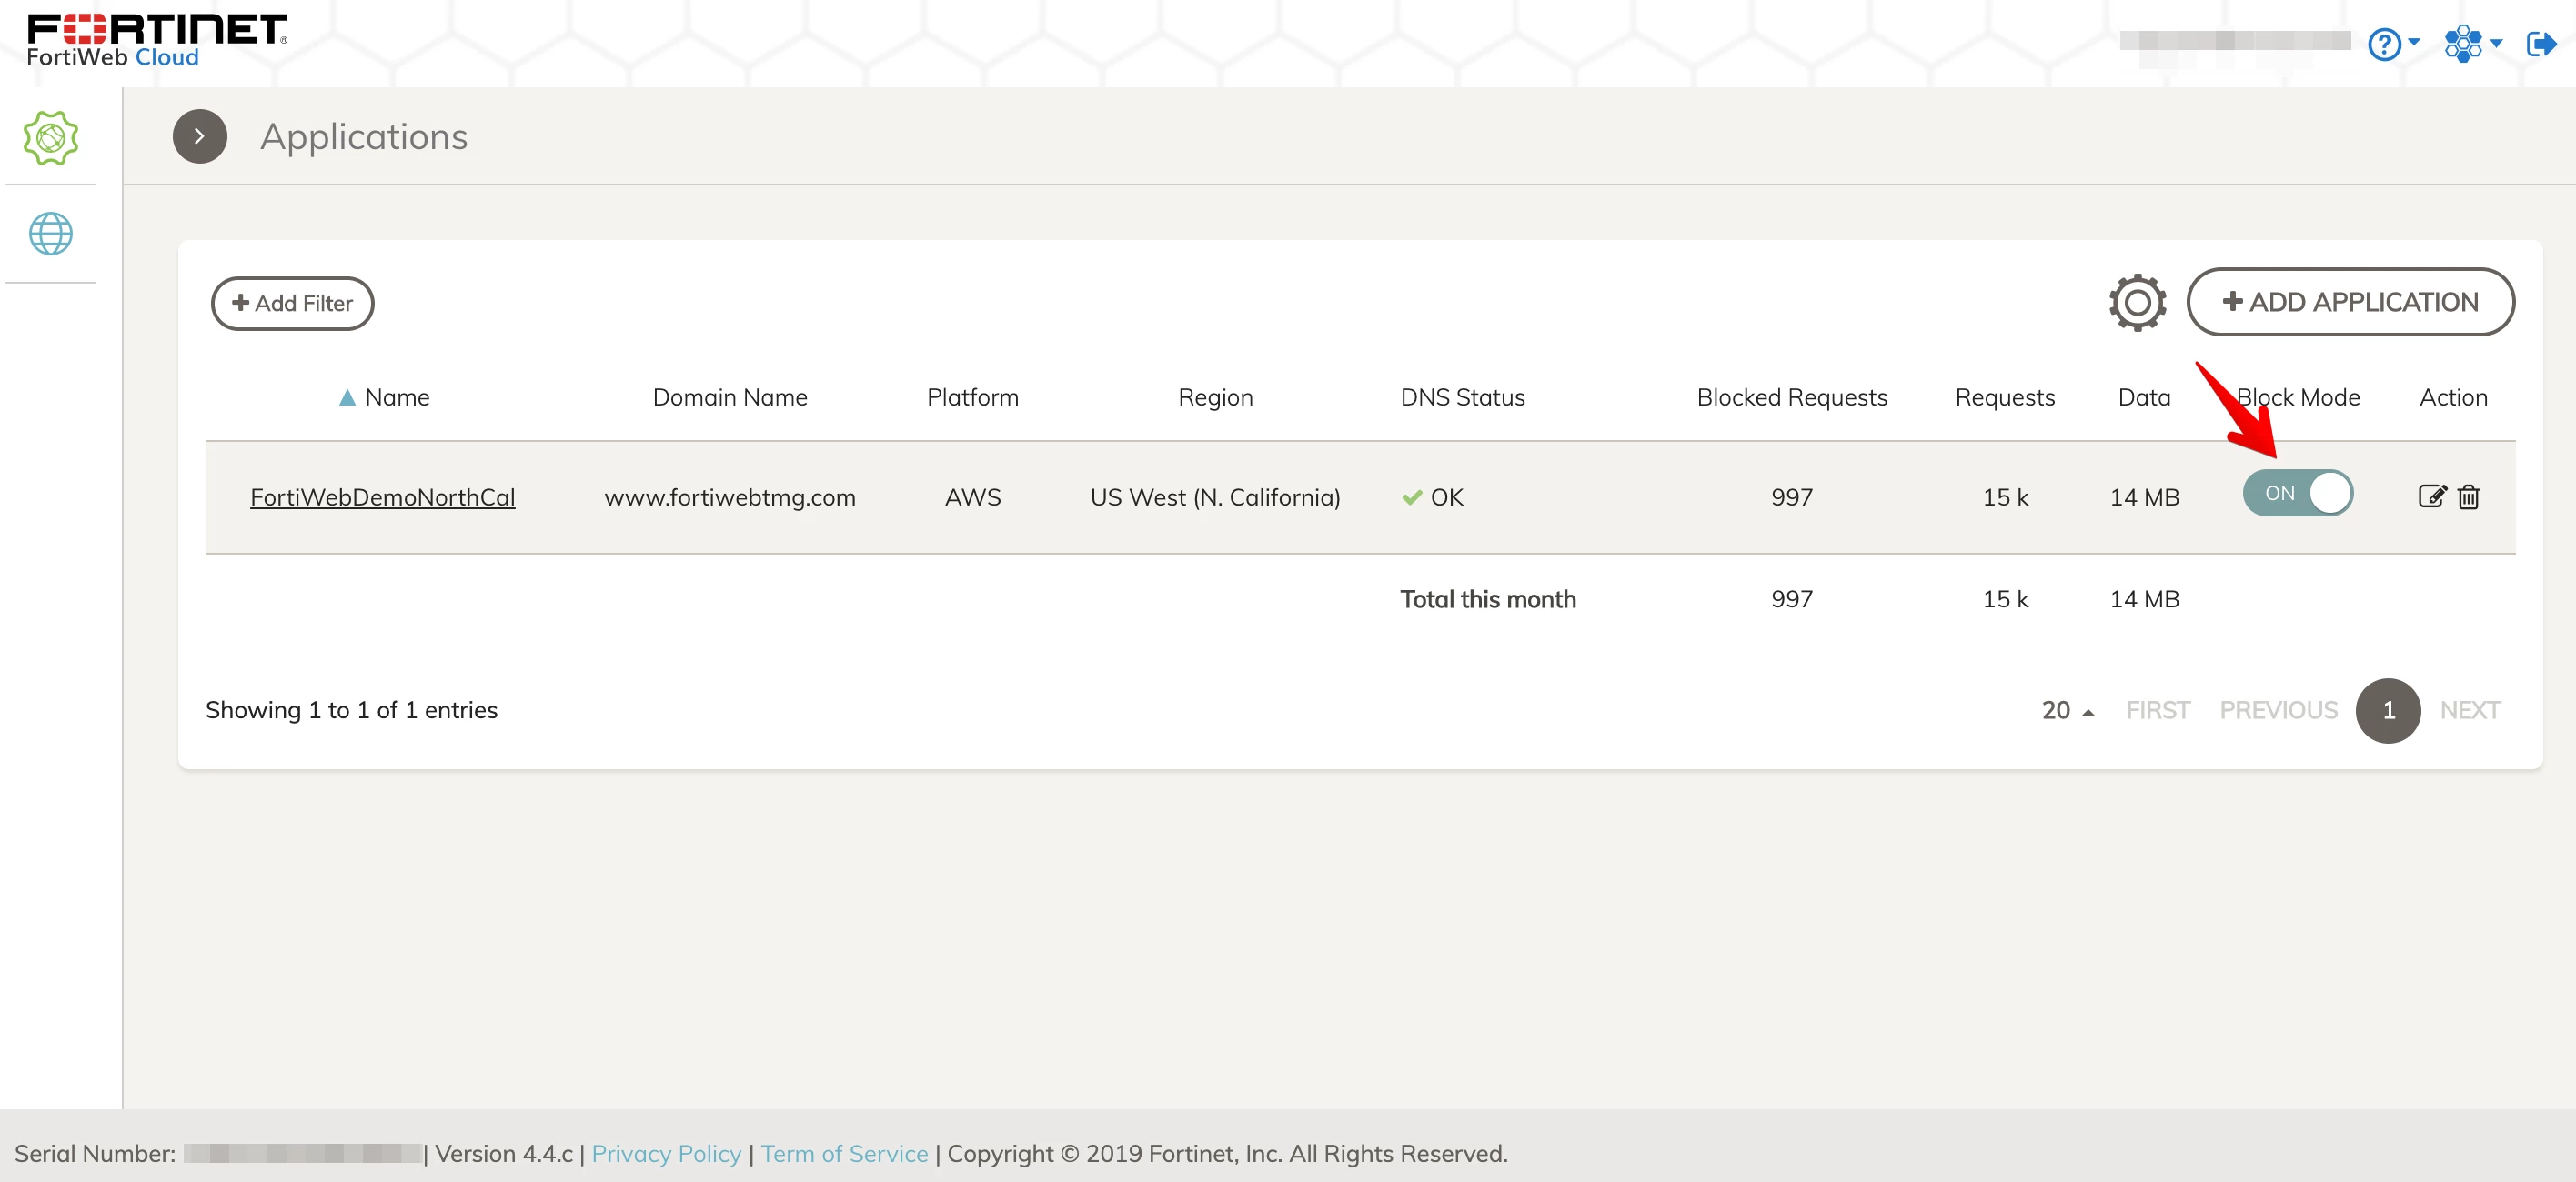Toggle Block Mode switch for FortiWebDemoNorthCal
Viewport: 2576px width, 1182px height.
(x=2297, y=493)
